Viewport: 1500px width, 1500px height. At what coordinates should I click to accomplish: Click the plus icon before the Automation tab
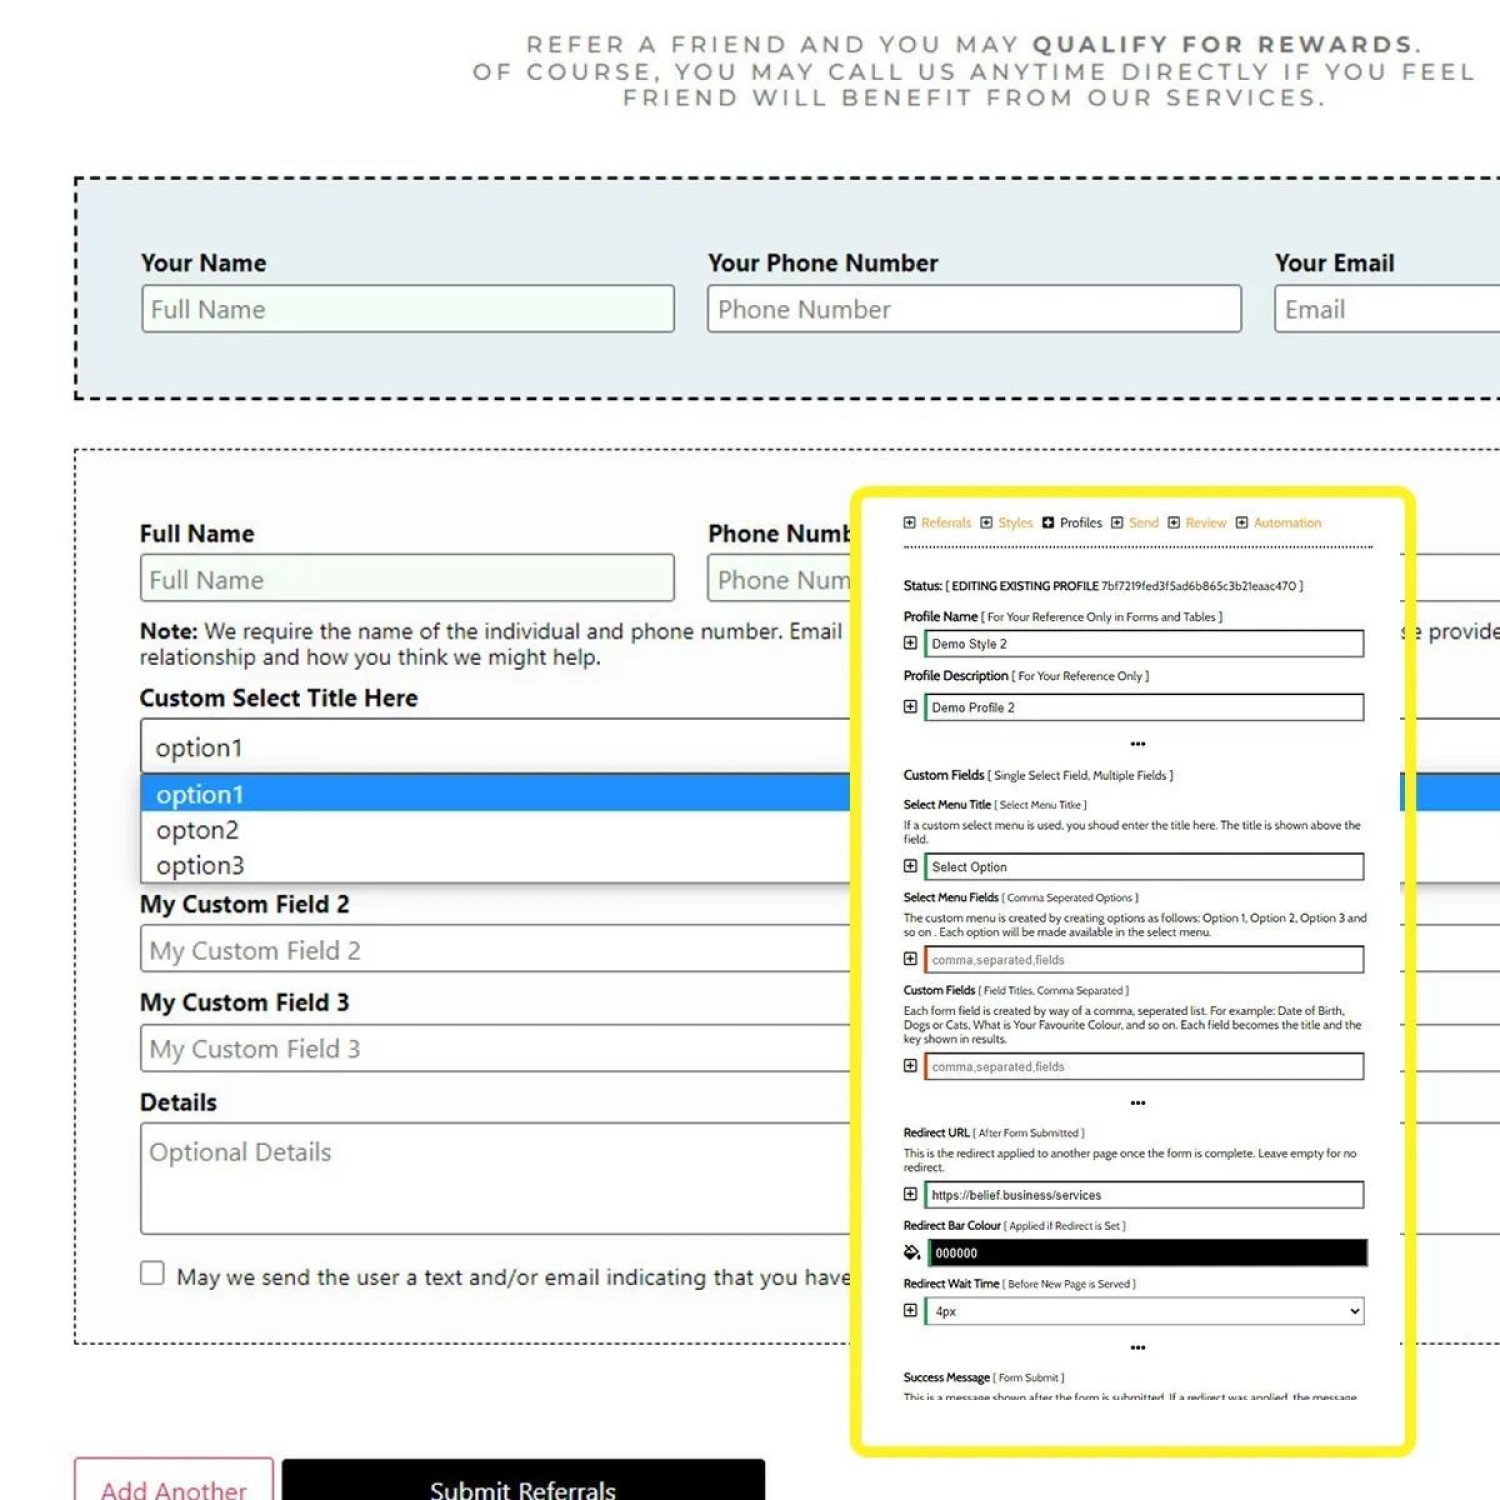(1241, 522)
